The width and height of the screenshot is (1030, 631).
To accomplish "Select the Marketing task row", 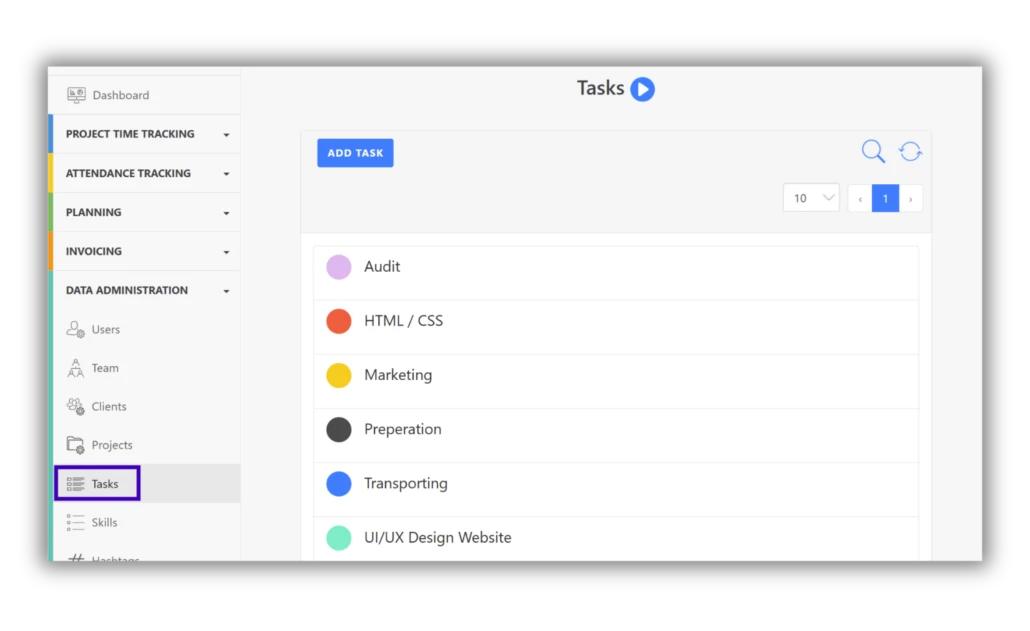I will tap(400, 375).
